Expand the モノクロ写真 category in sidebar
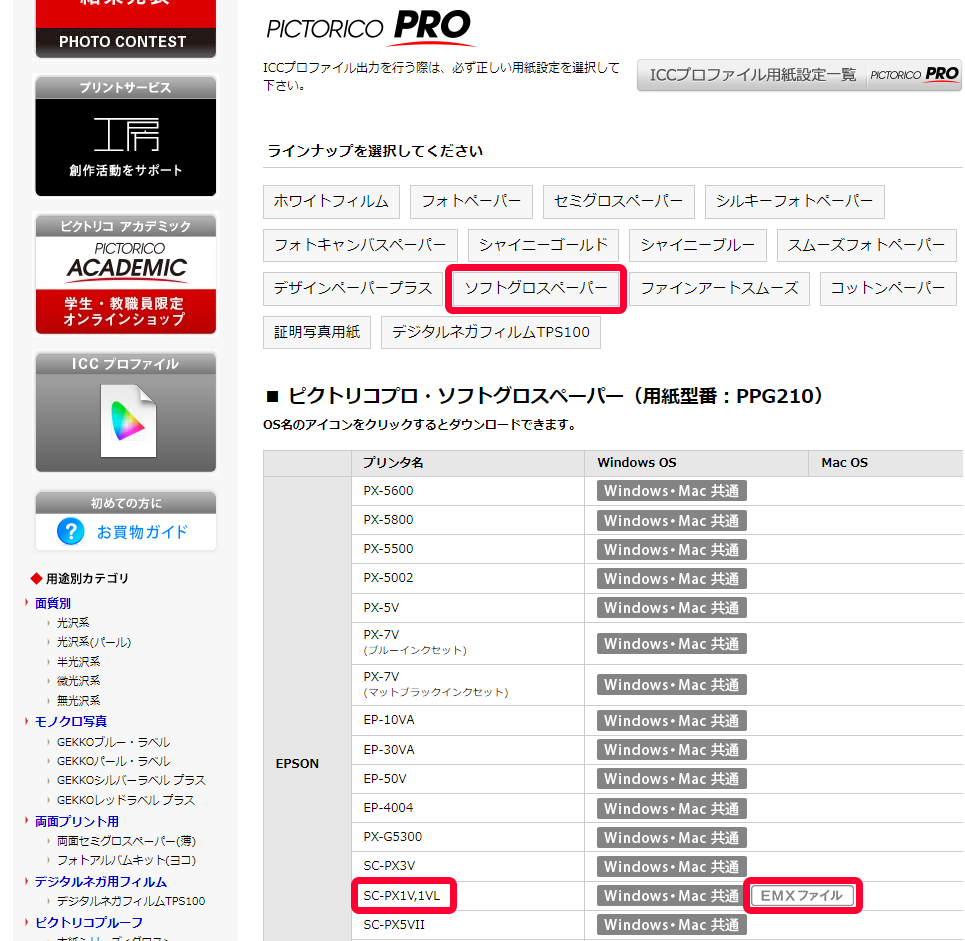Image resolution: width=965 pixels, height=941 pixels. pos(70,721)
